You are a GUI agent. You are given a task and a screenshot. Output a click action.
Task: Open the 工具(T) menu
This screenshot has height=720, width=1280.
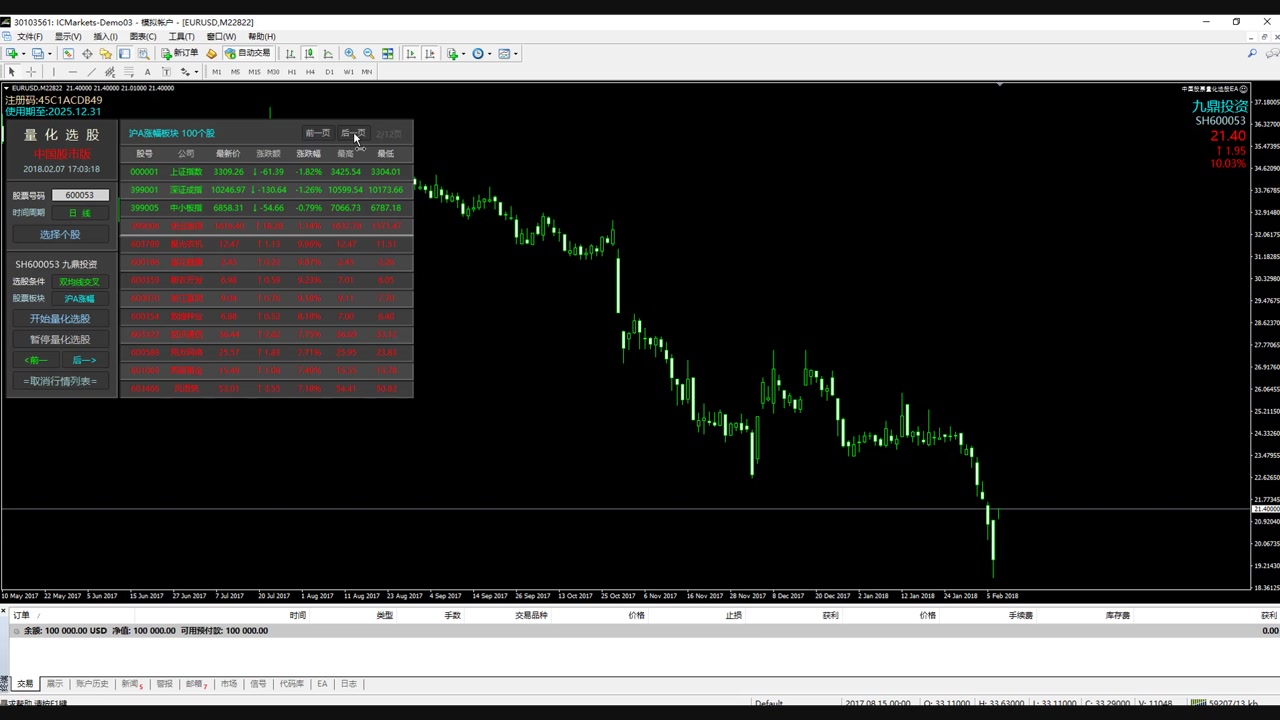click(182, 37)
